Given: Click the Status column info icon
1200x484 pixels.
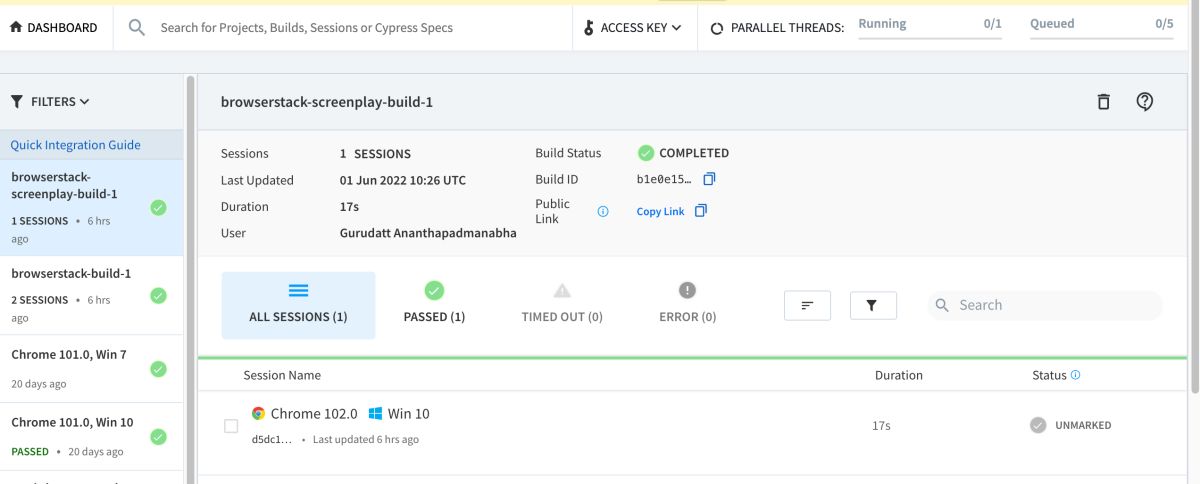Looking at the screenshot, I should click(x=1076, y=375).
